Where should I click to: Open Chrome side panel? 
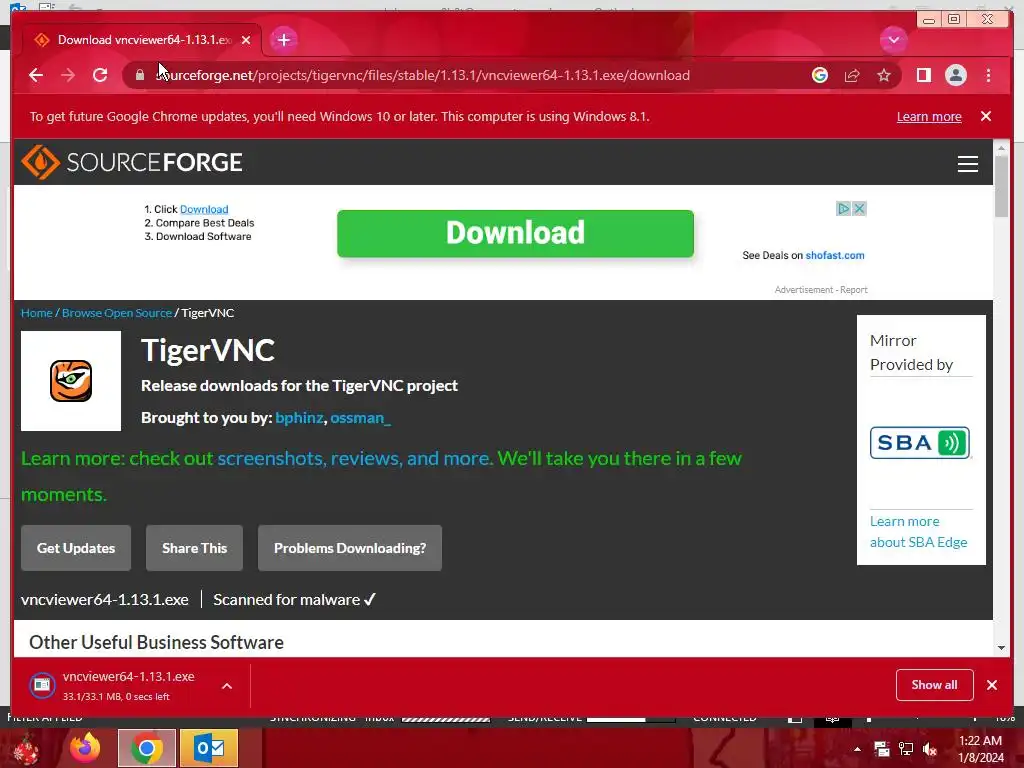(923, 75)
